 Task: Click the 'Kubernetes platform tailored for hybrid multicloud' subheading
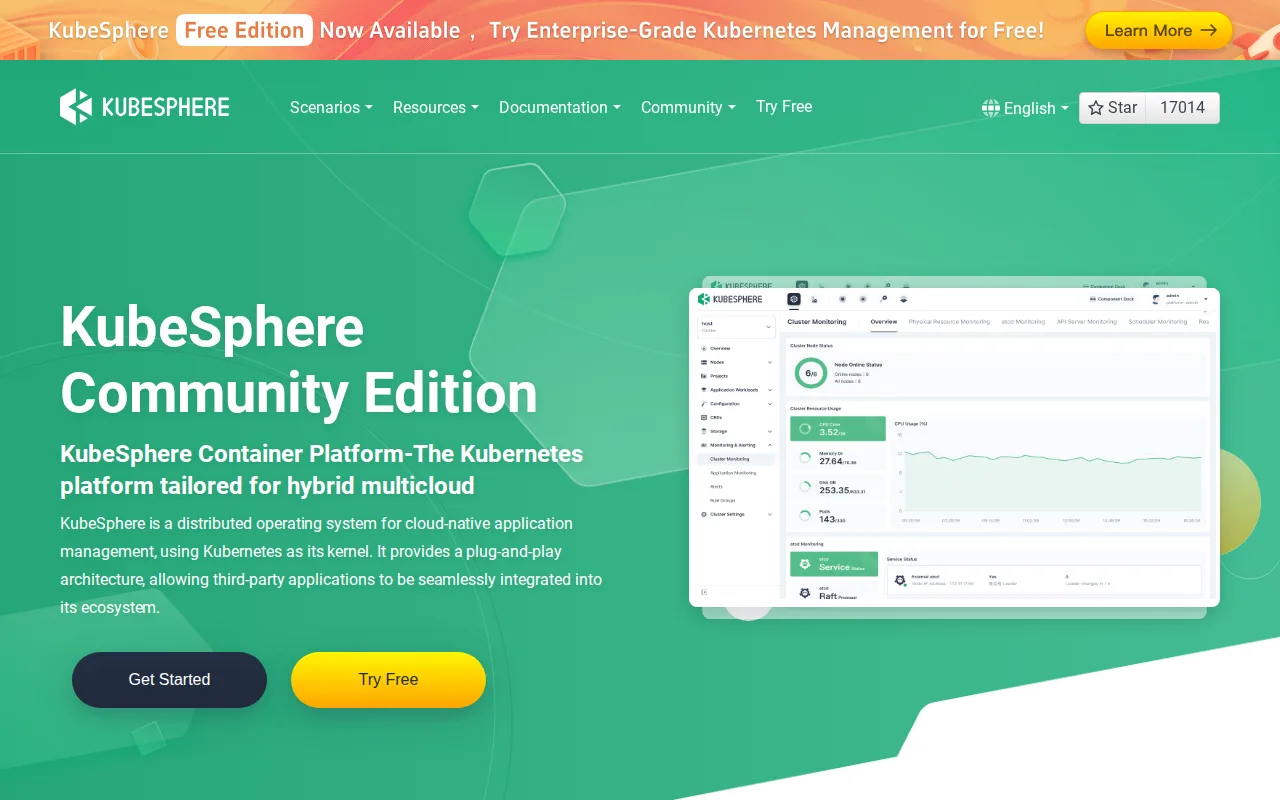(x=322, y=470)
